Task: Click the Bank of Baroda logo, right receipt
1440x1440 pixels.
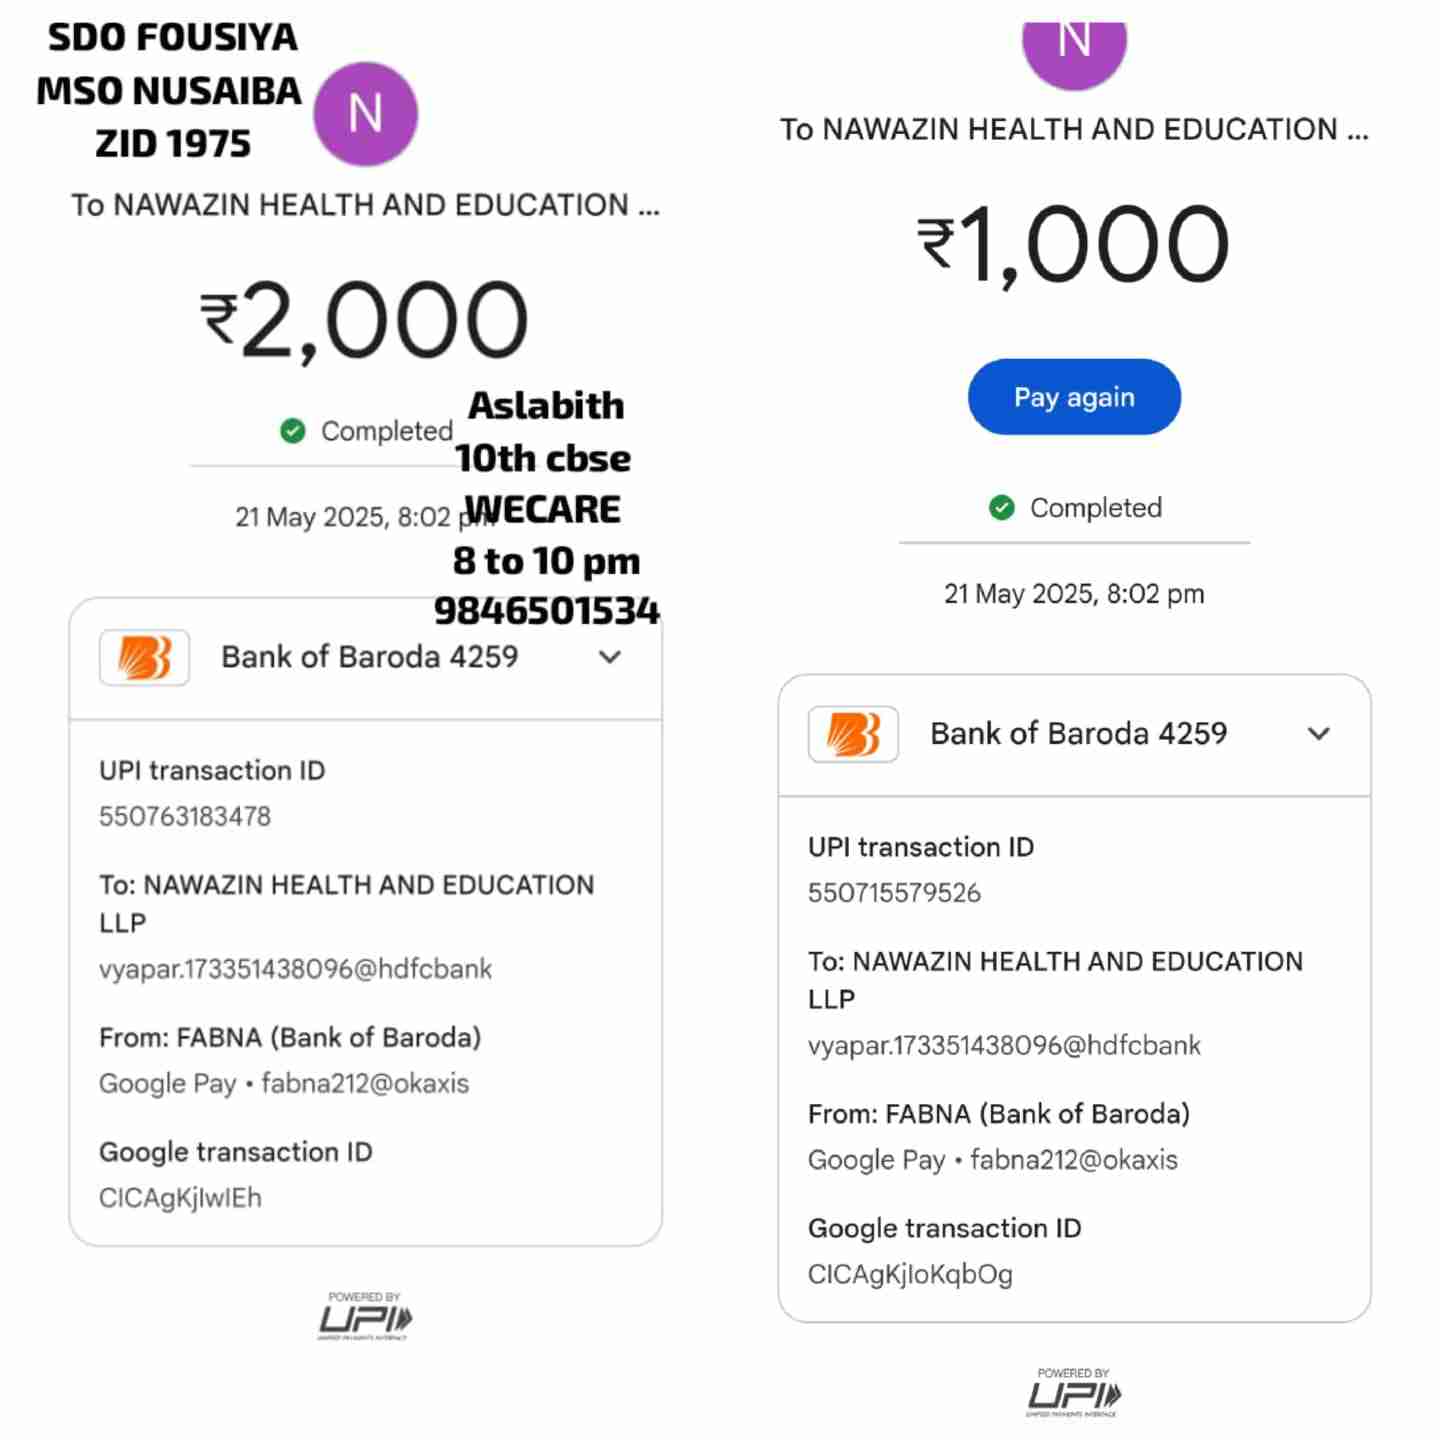Action: click(x=853, y=733)
